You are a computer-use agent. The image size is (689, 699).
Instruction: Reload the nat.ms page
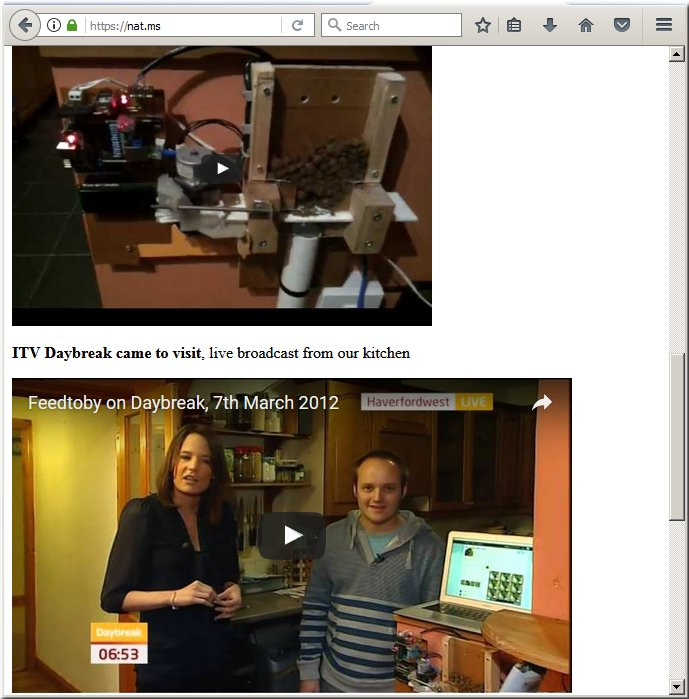coord(298,25)
